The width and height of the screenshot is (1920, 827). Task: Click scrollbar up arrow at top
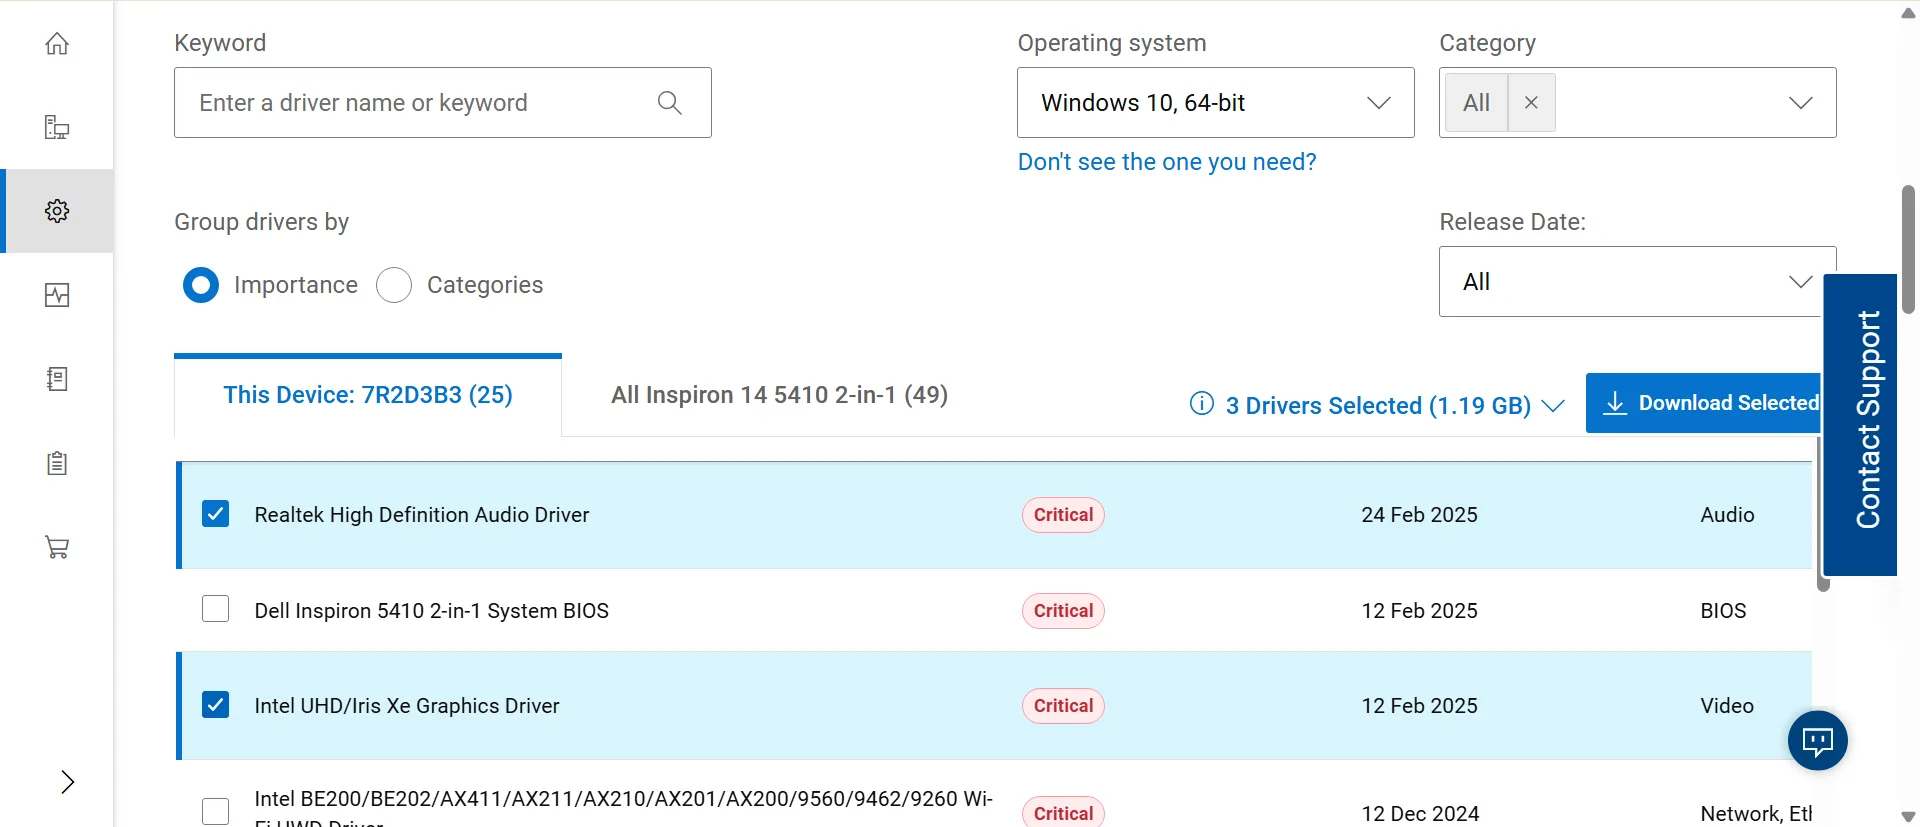(1908, 13)
